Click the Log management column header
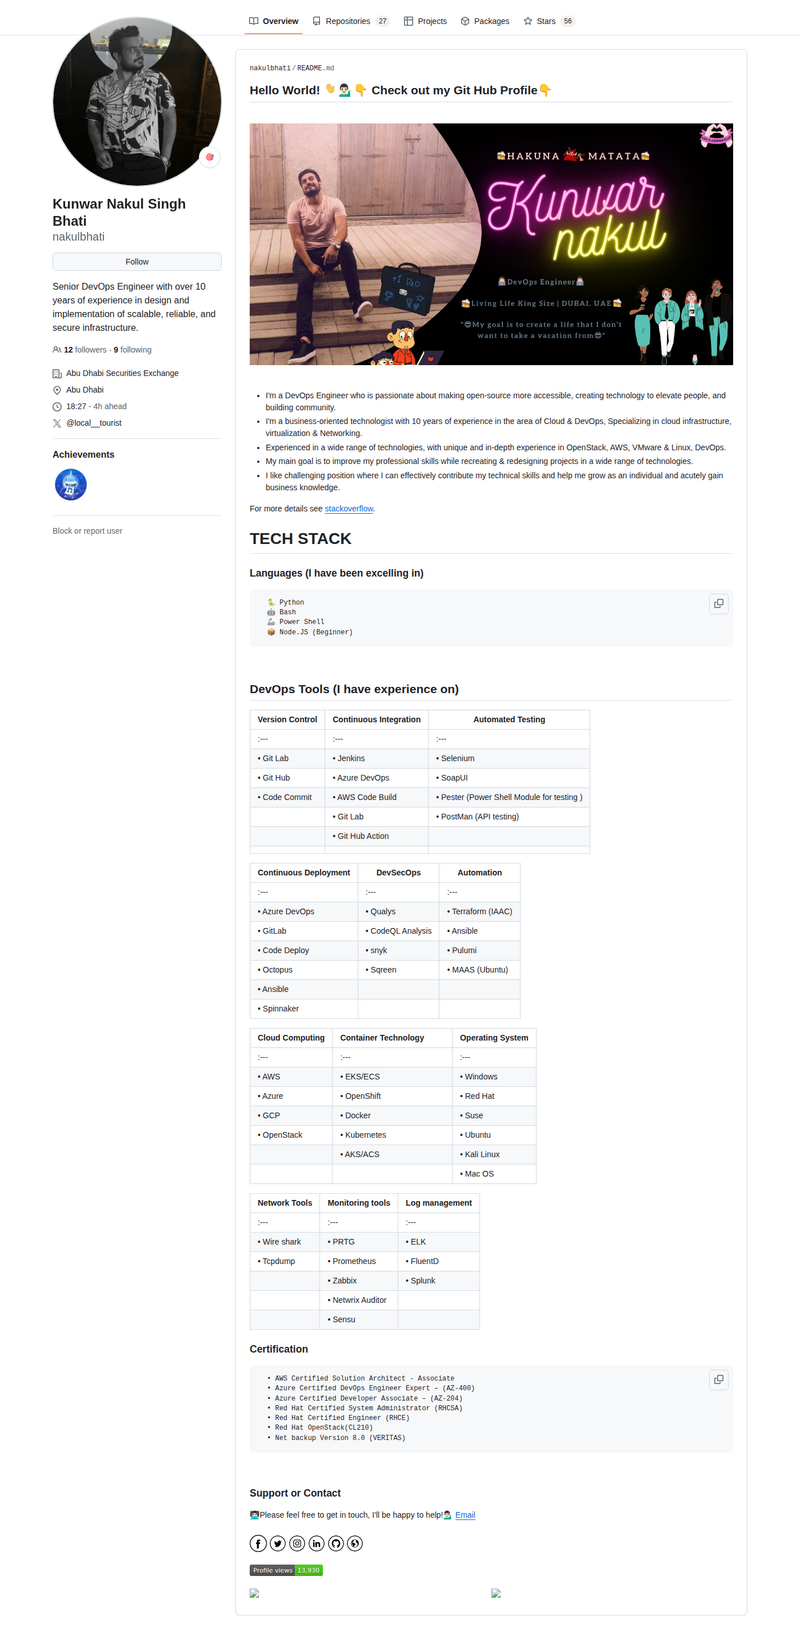 [x=439, y=1203]
